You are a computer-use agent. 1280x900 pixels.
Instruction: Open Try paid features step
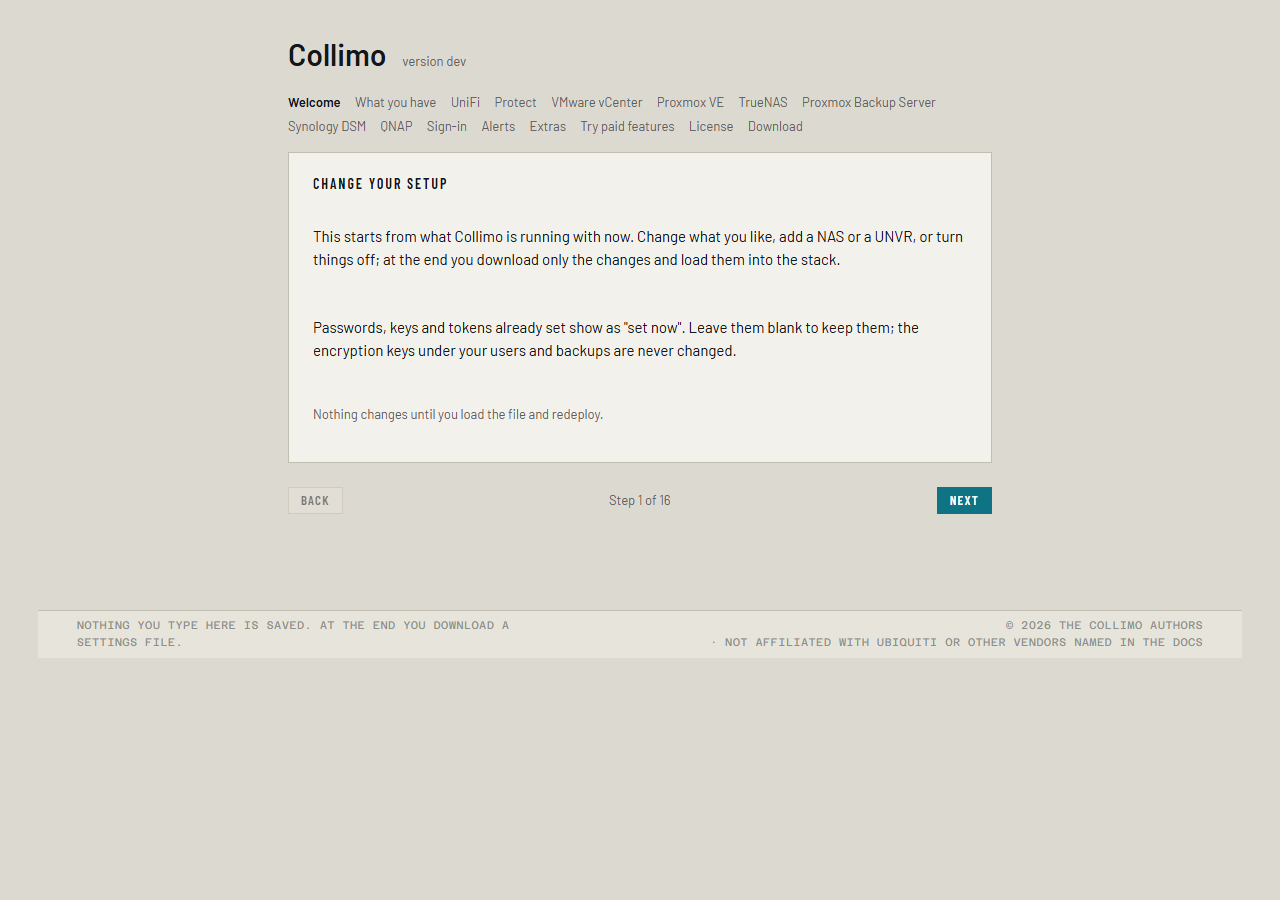pyautogui.click(x=627, y=126)
